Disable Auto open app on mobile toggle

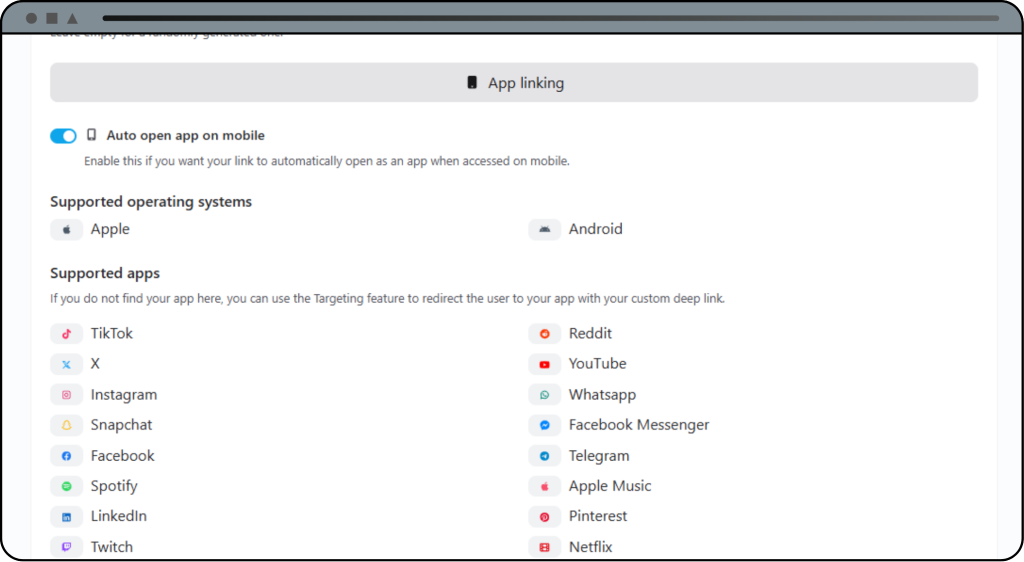click(x=63, y=136)
